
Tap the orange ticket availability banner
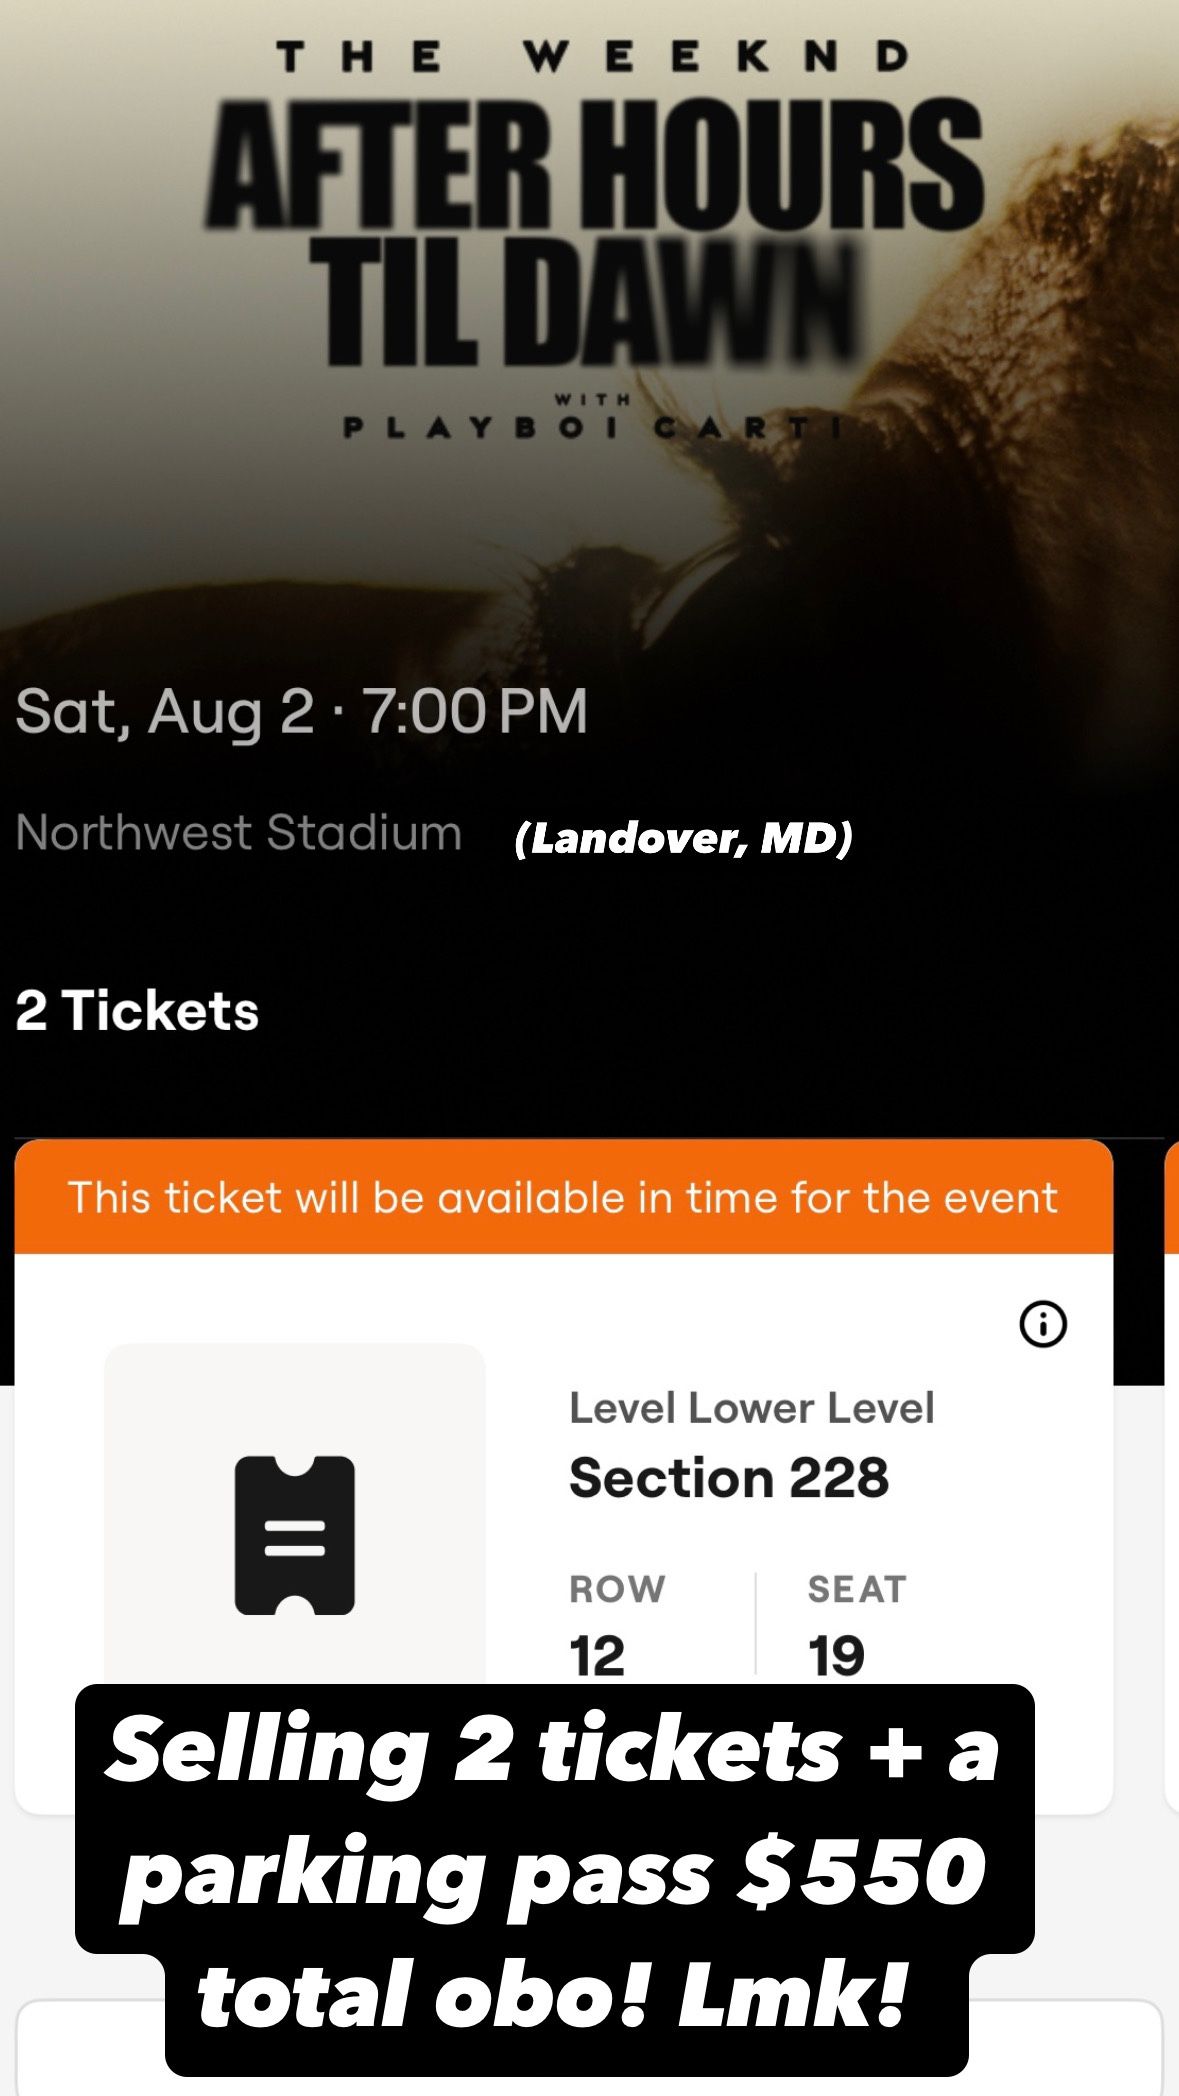(563, 1197)
